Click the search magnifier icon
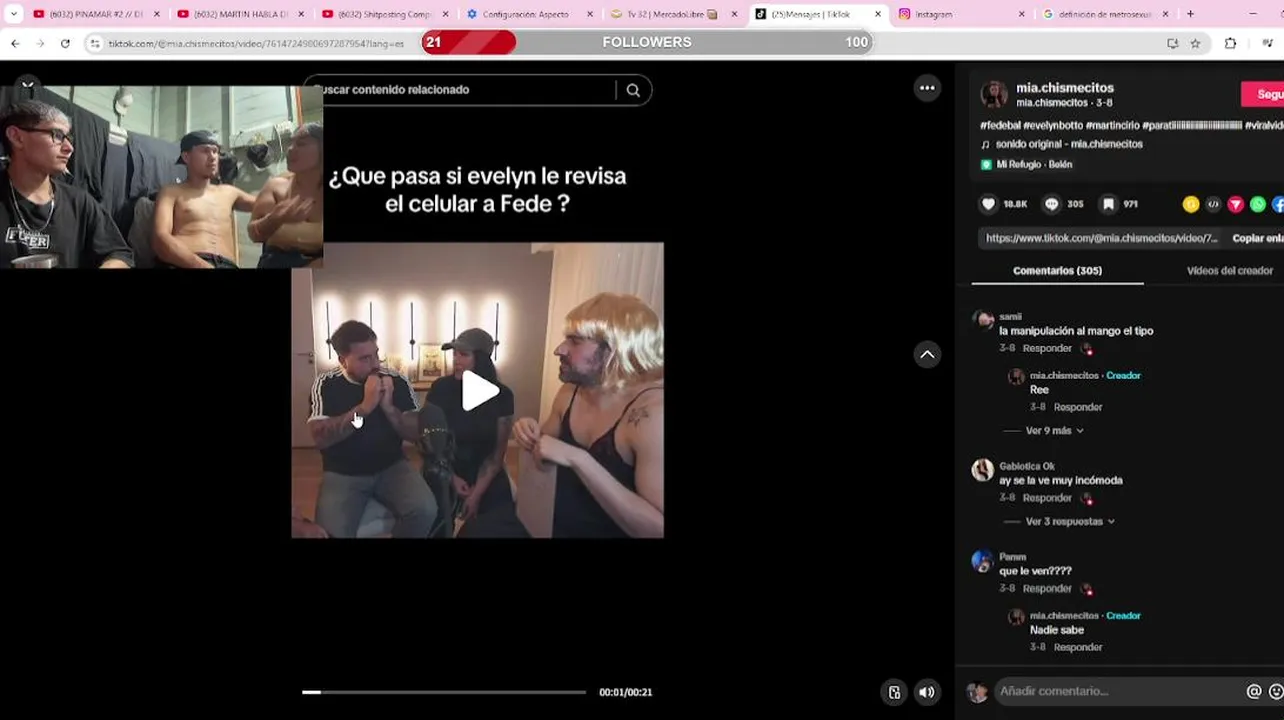The width and height of the screenshot is (1284, 720). tap(633, 90)
